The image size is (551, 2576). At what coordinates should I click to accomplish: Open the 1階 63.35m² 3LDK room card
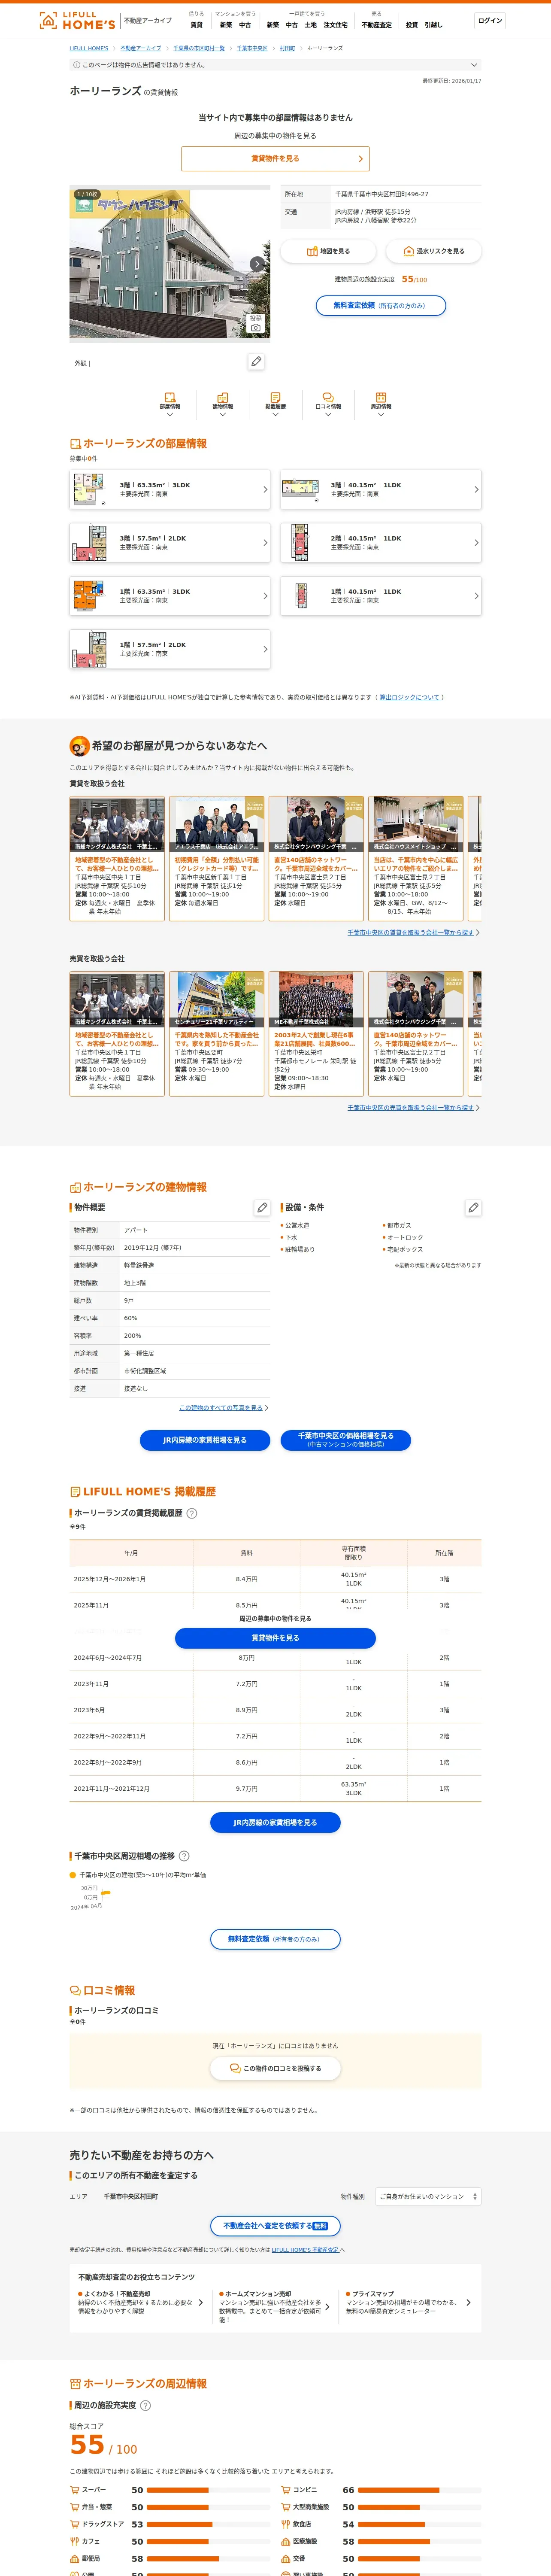tap(170, 596)
